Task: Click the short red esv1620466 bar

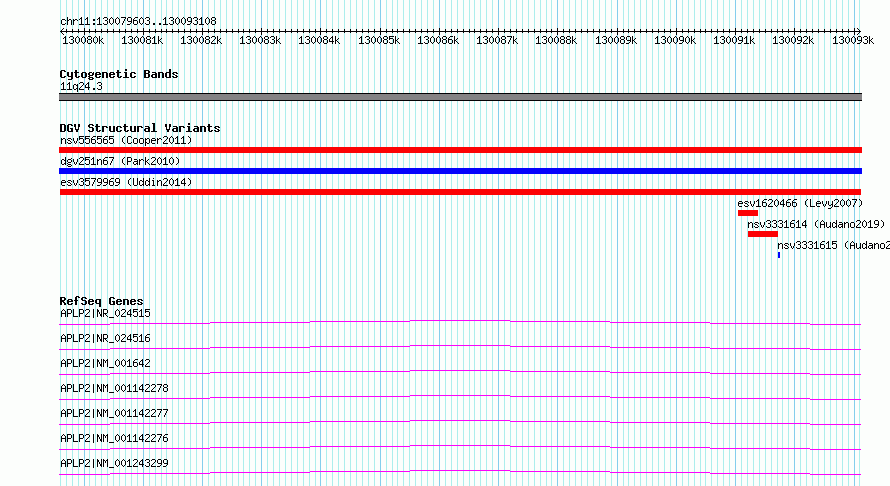Action: pos(748,213)
